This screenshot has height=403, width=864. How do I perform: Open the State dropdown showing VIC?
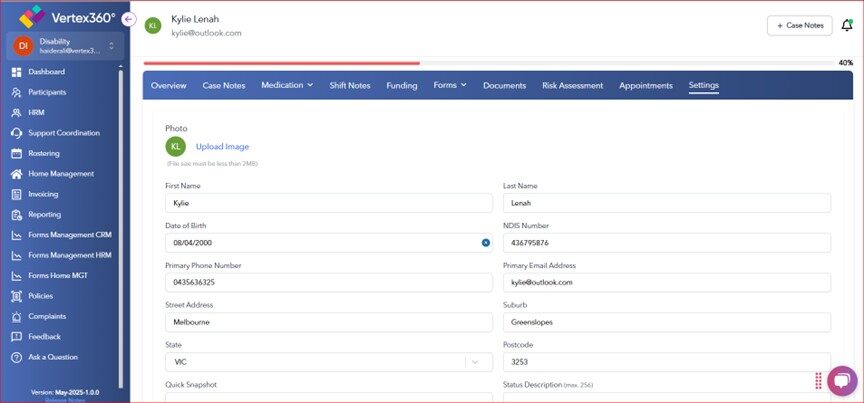329,362
